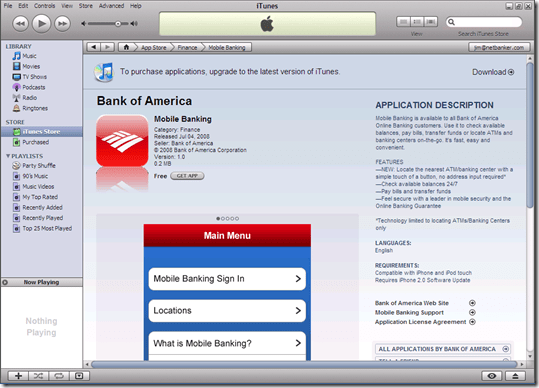Click the mute speaker icon beside volume
Viewport: 539px width, 388px height.
[83, 24]
